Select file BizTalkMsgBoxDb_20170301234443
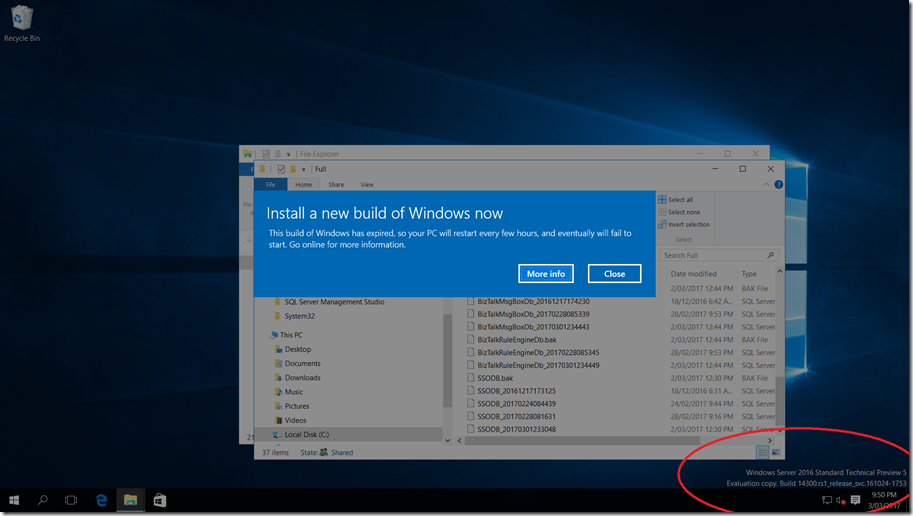 [533, 327]
